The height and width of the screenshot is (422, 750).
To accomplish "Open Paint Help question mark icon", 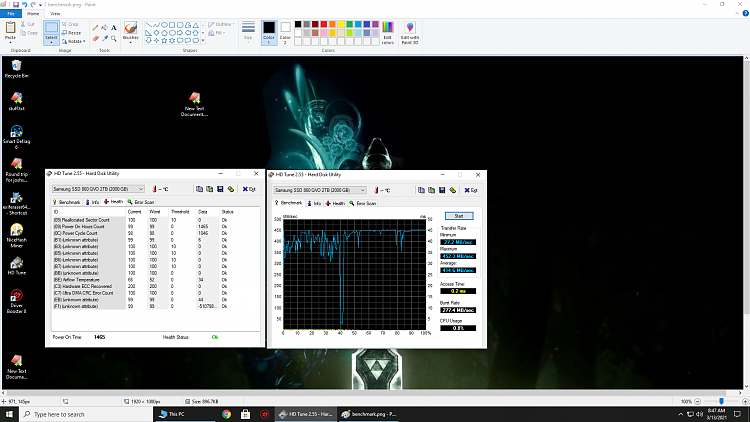I will pos(745,14).
